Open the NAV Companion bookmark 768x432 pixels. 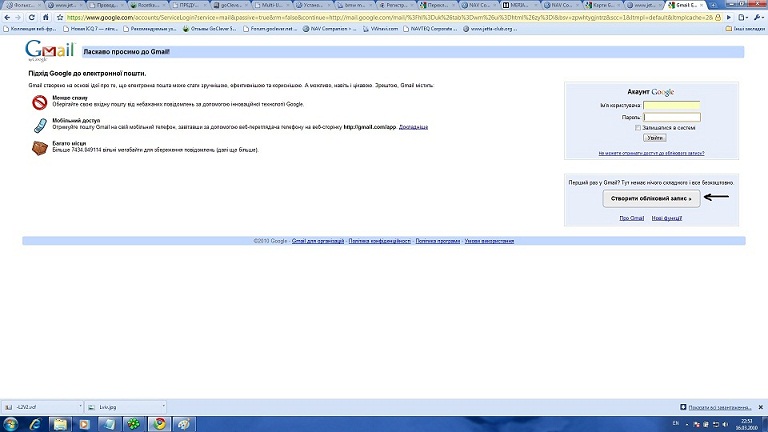click(330, 29)
